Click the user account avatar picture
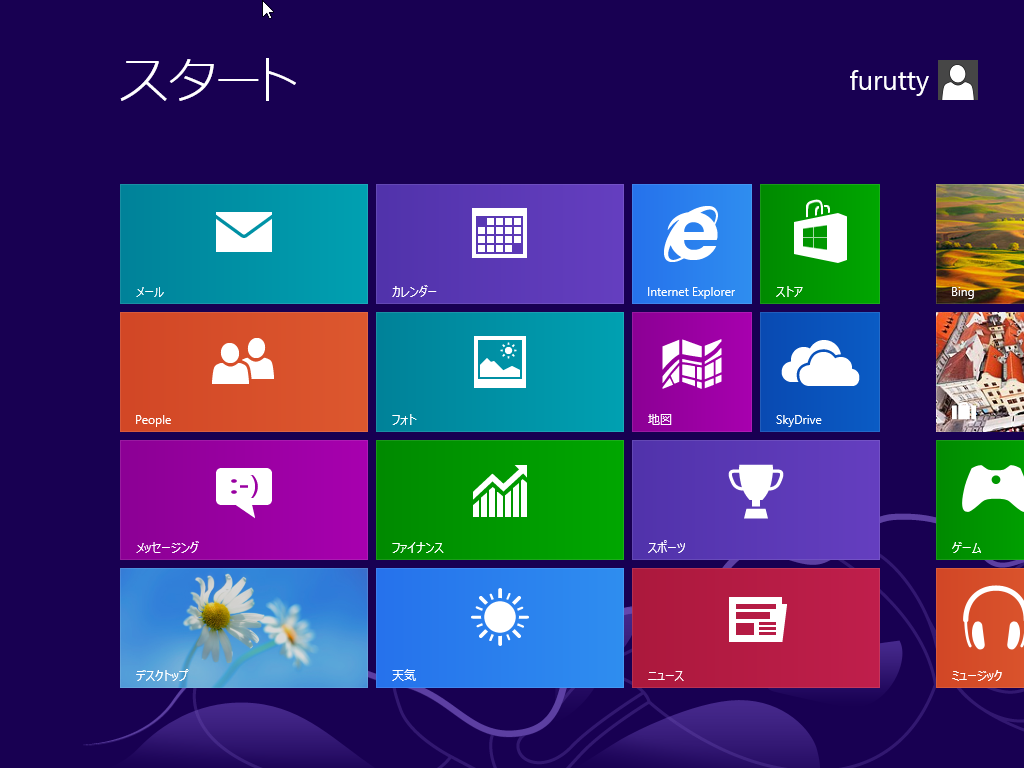The width and height of the screenshot is (1024, 768). point(957,80)
